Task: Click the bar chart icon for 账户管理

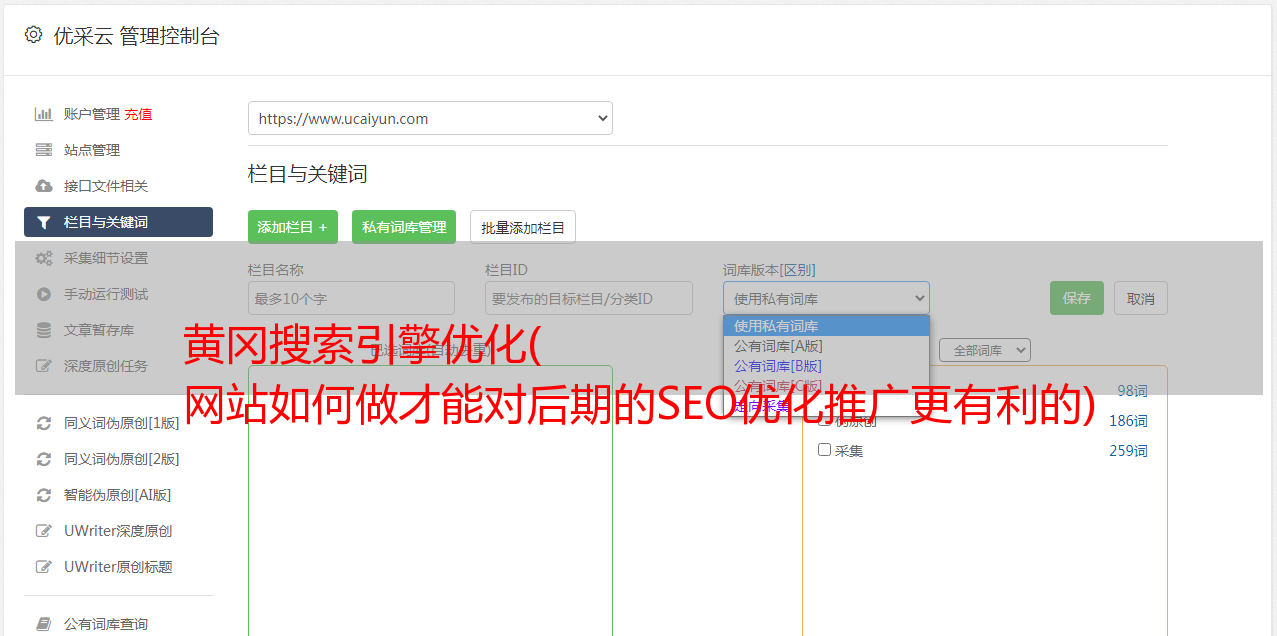Action: (x=43, y=114)
